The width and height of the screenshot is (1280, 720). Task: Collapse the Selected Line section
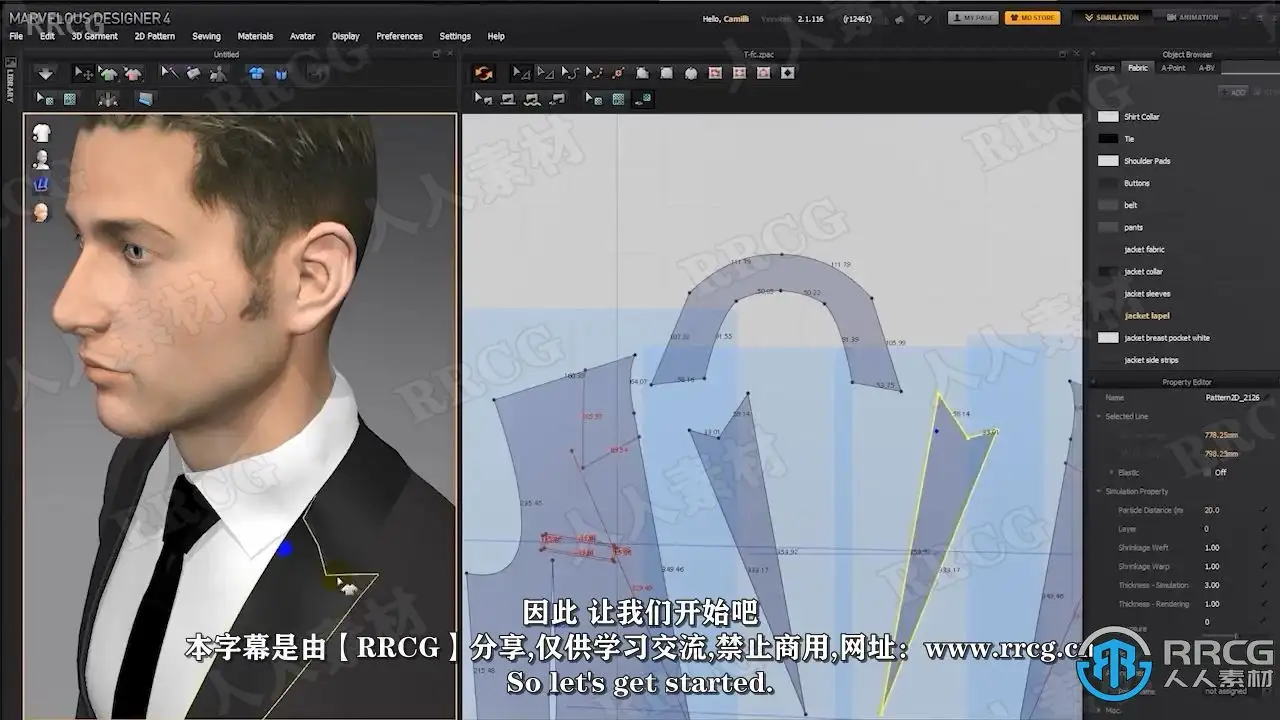(1098, 416)
